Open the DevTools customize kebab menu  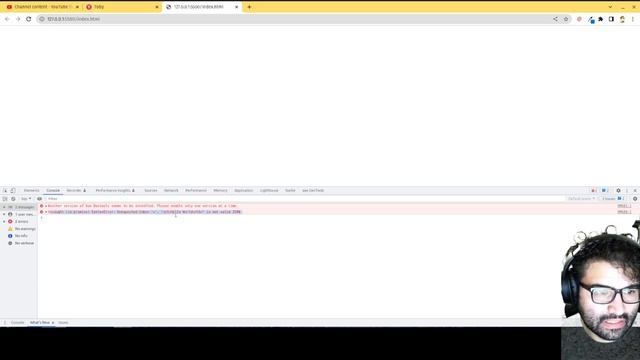point(627,191)
